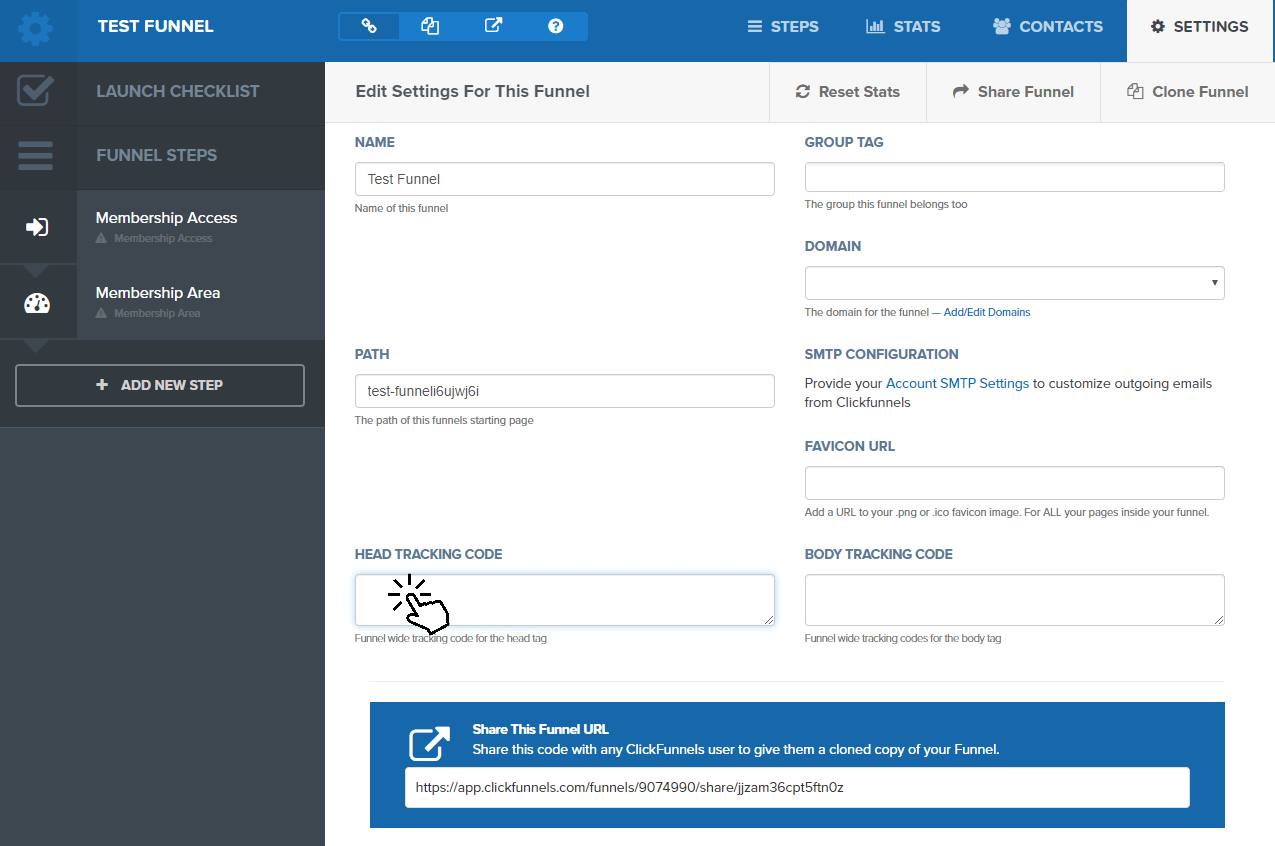Image resolution: width=1275 pixels, height=846 pixels.
Task: Open the Domain dropdown
Action: click(x=1014, y=283)
